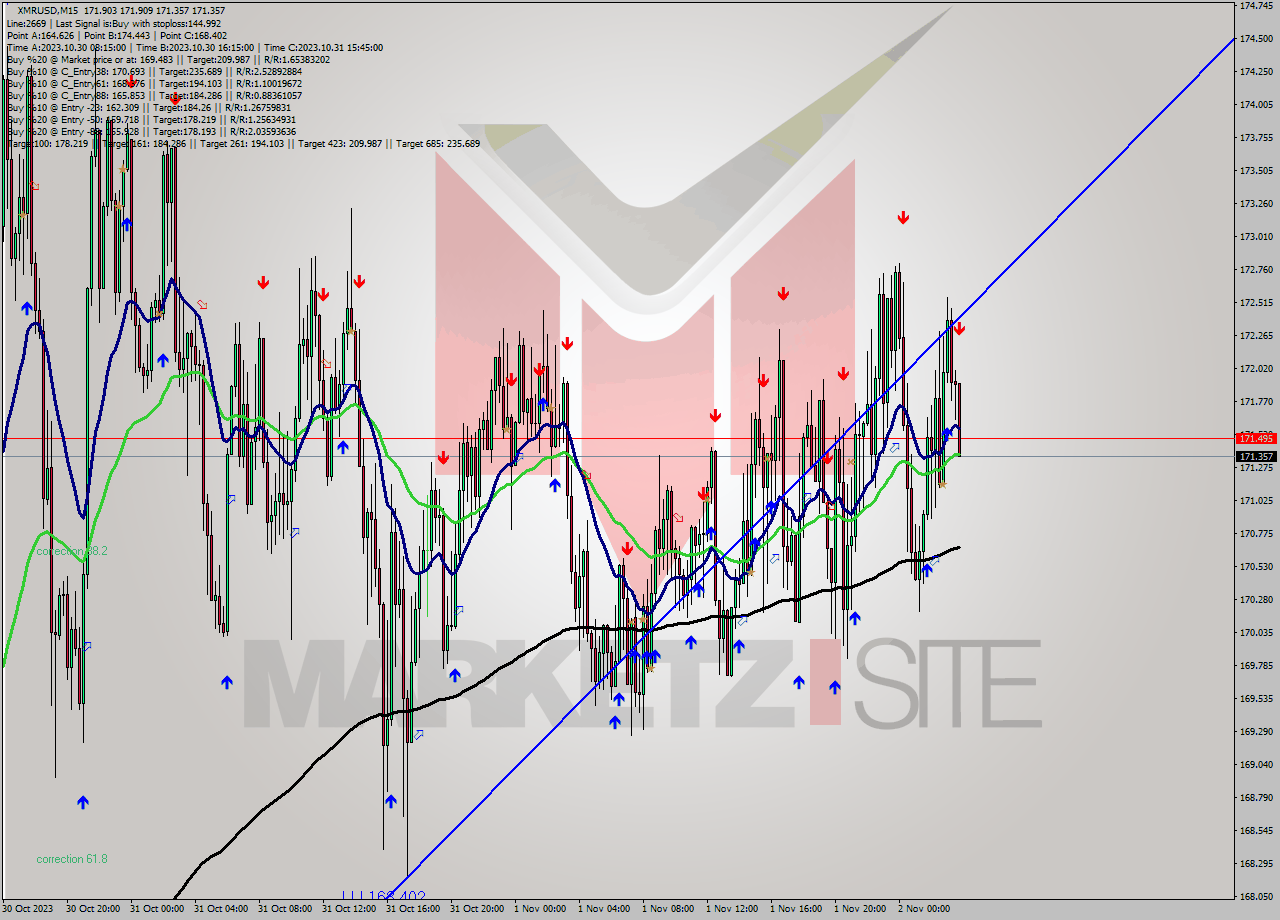Click the 173.260 price axis label
This screenshot has width=1280, height=920.
tap(1256, 204)
